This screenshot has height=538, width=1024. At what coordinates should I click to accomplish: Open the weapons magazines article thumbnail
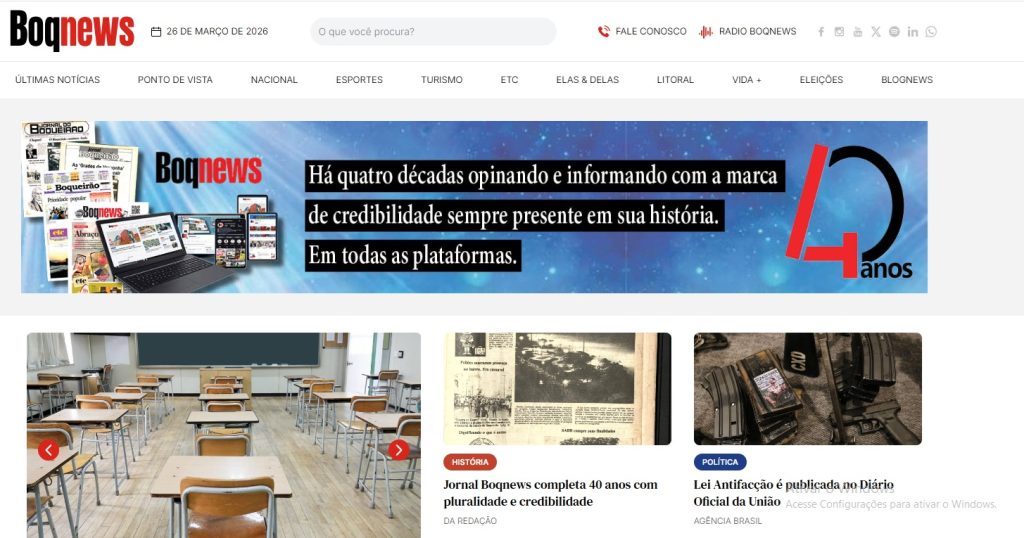coord(808,389)
